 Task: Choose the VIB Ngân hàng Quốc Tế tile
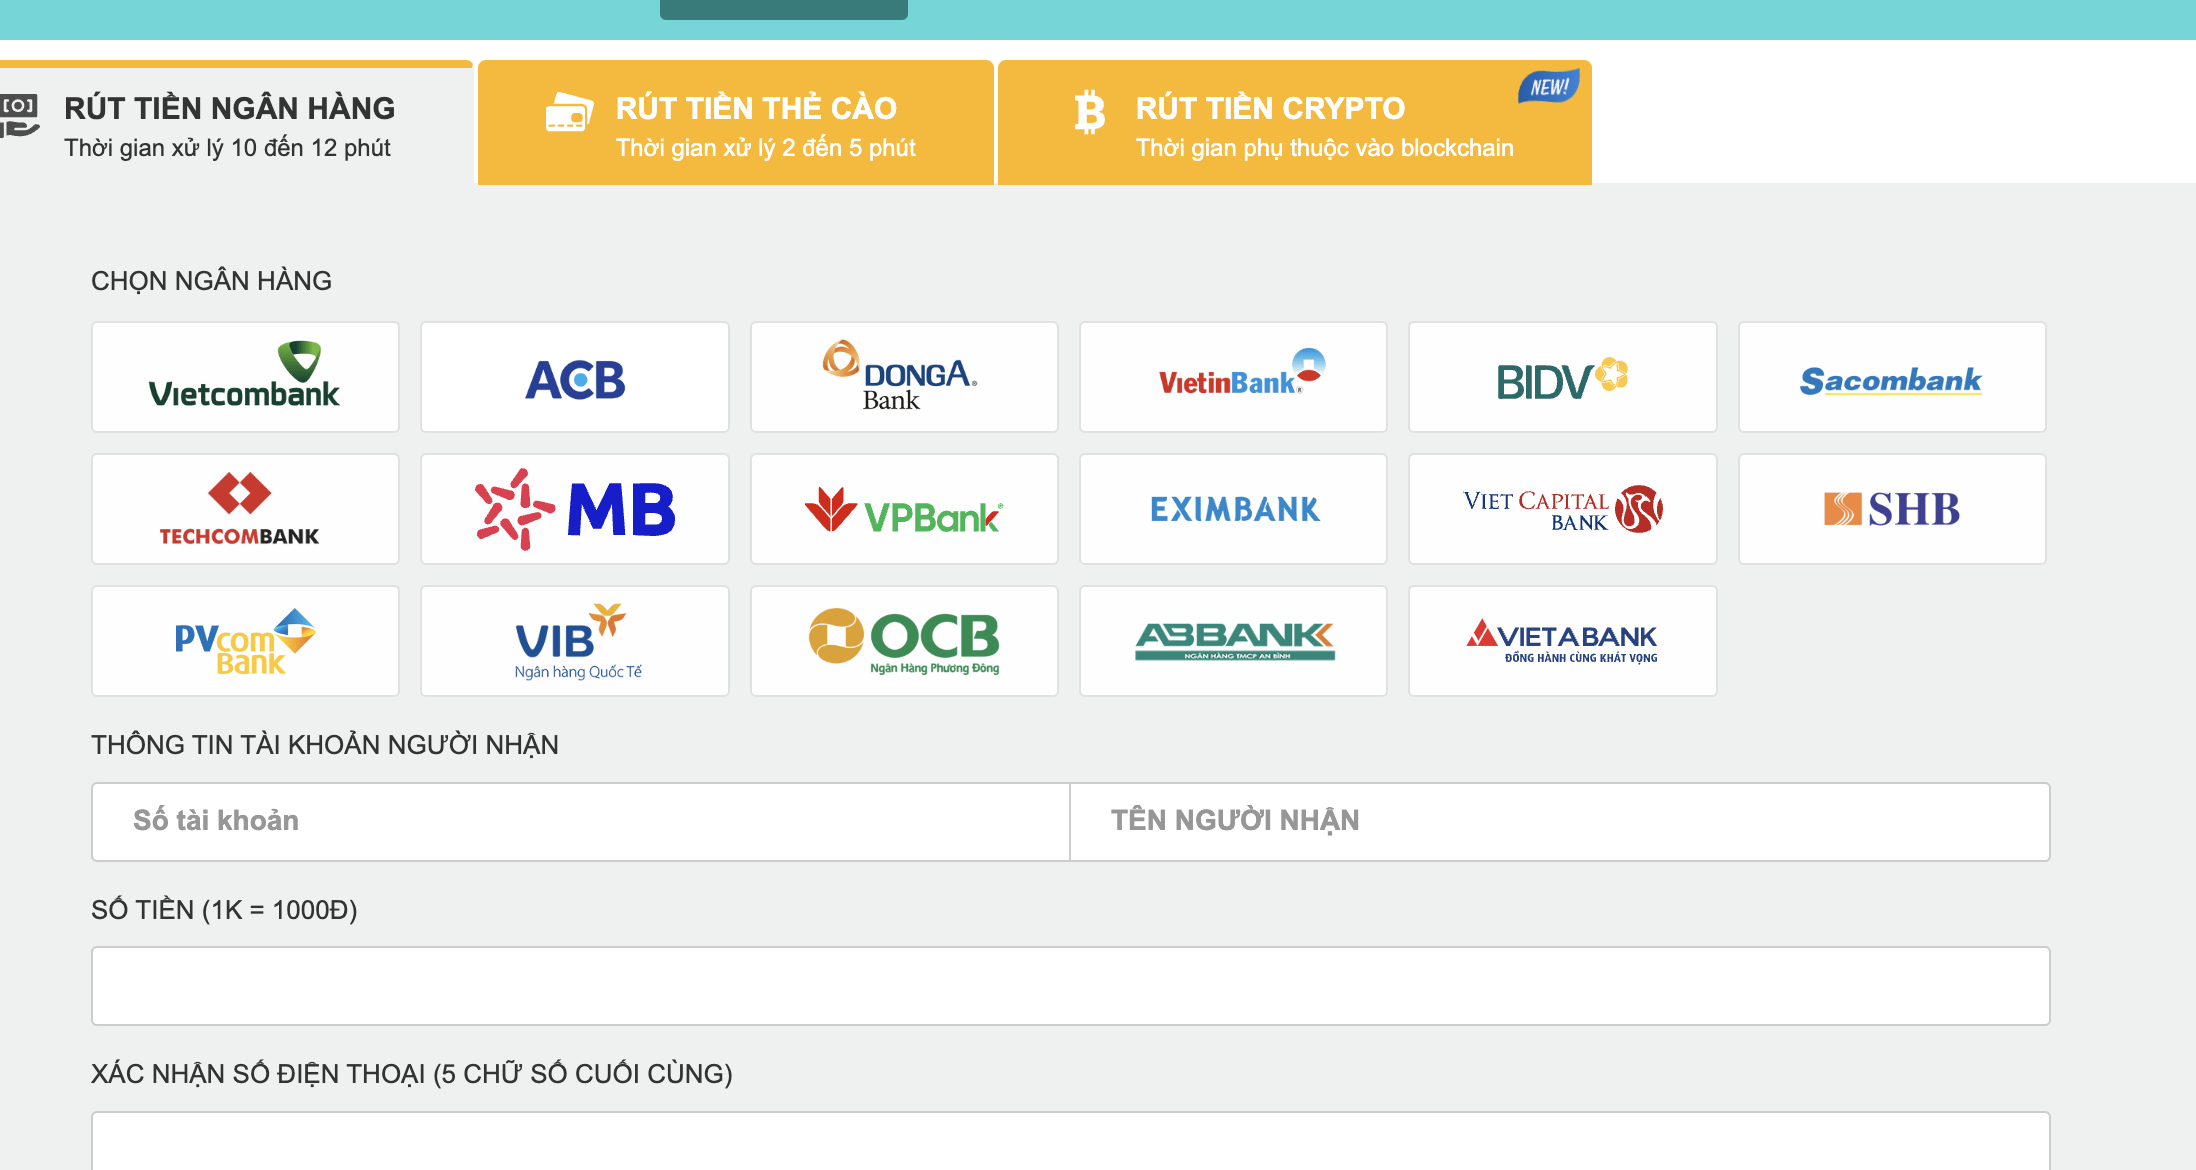[x=575, y=641]
